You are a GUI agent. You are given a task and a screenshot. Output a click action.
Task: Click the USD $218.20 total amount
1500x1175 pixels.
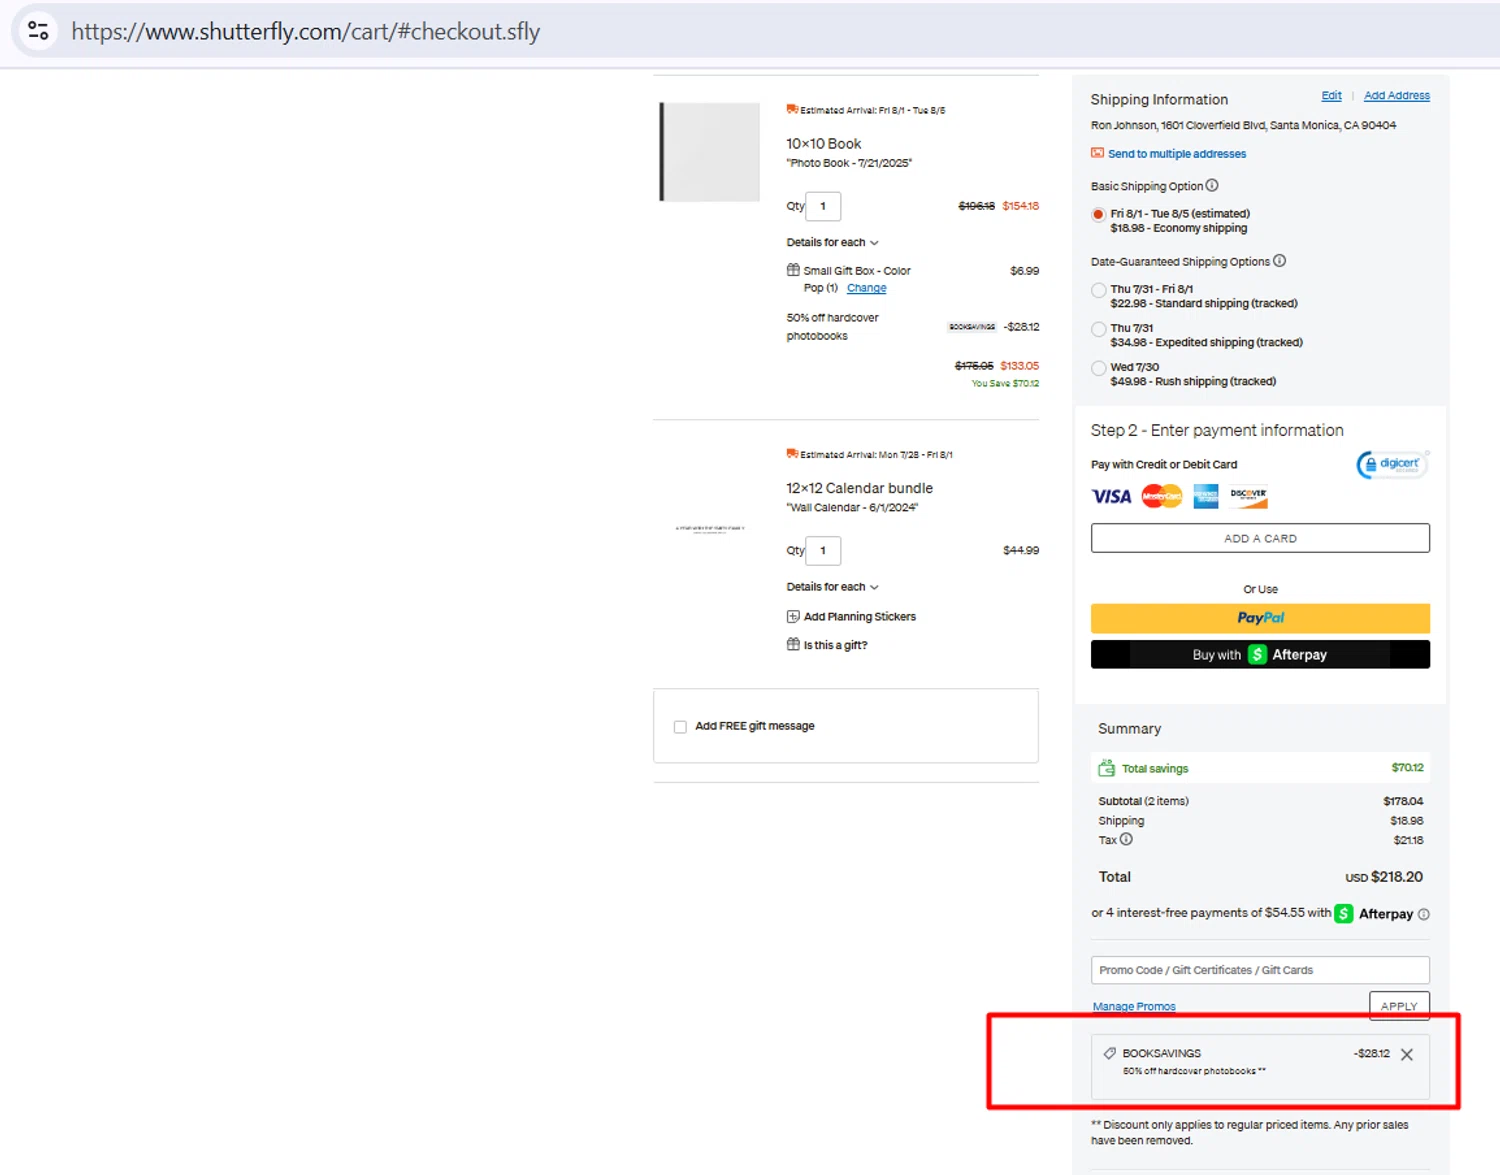[1384, 877]
